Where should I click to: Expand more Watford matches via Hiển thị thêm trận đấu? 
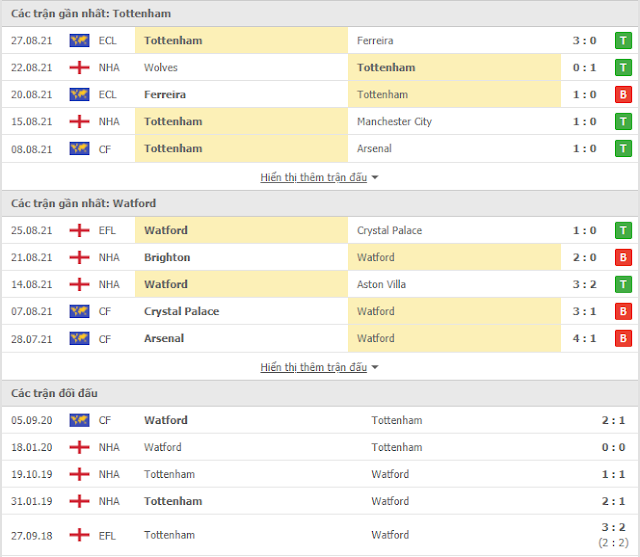pyautogui.click(x=313, y=367)
